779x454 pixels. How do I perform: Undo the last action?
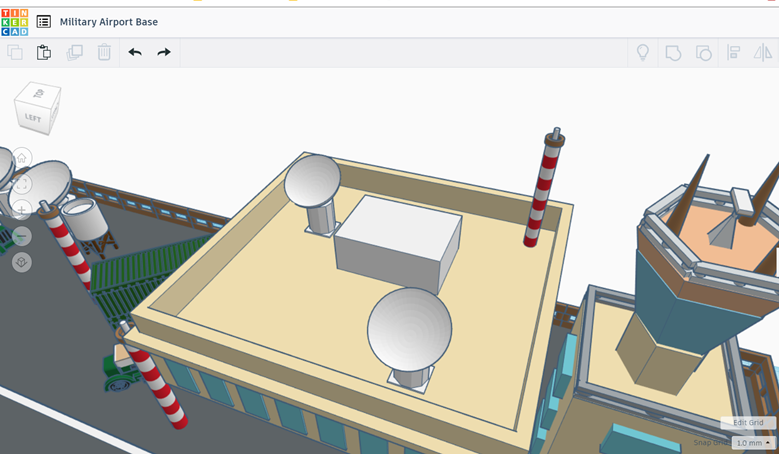coord(135,52)
